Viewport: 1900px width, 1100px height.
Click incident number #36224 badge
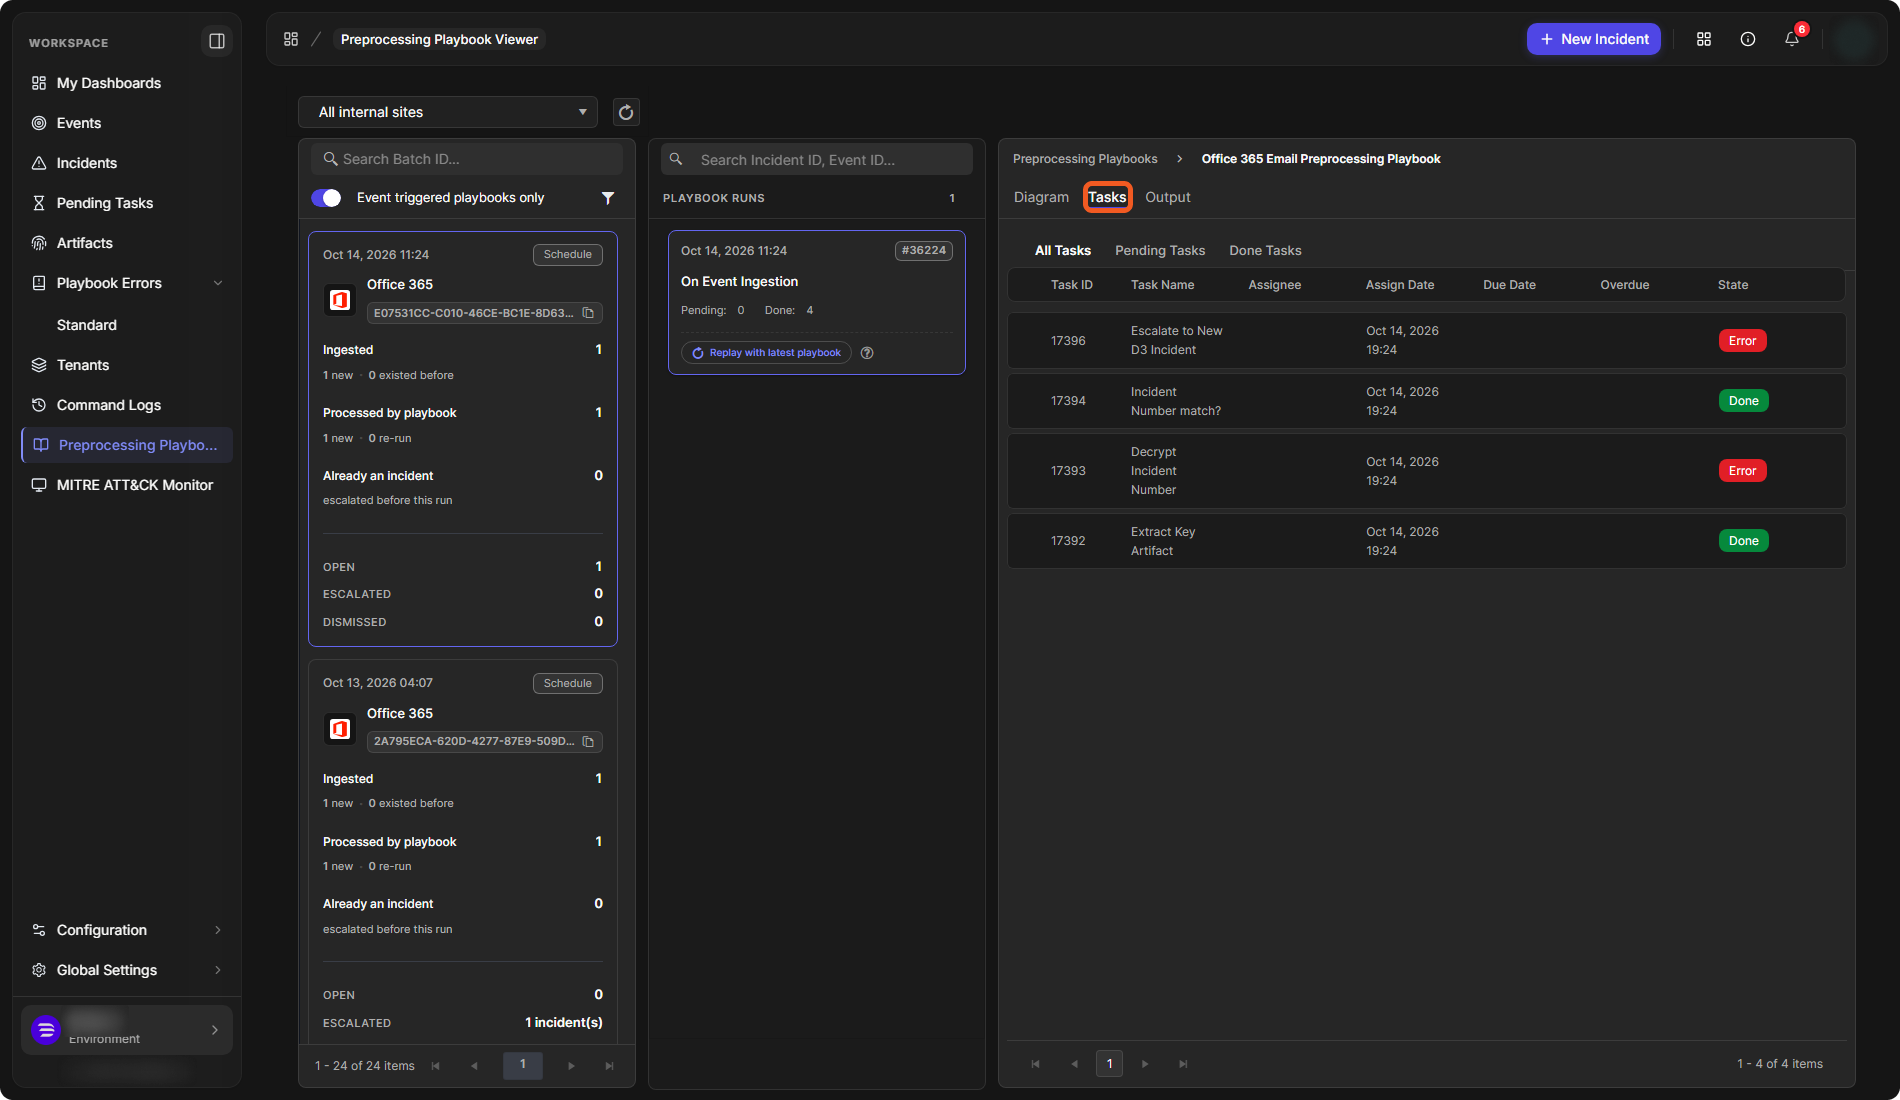(x=923, y=251)
